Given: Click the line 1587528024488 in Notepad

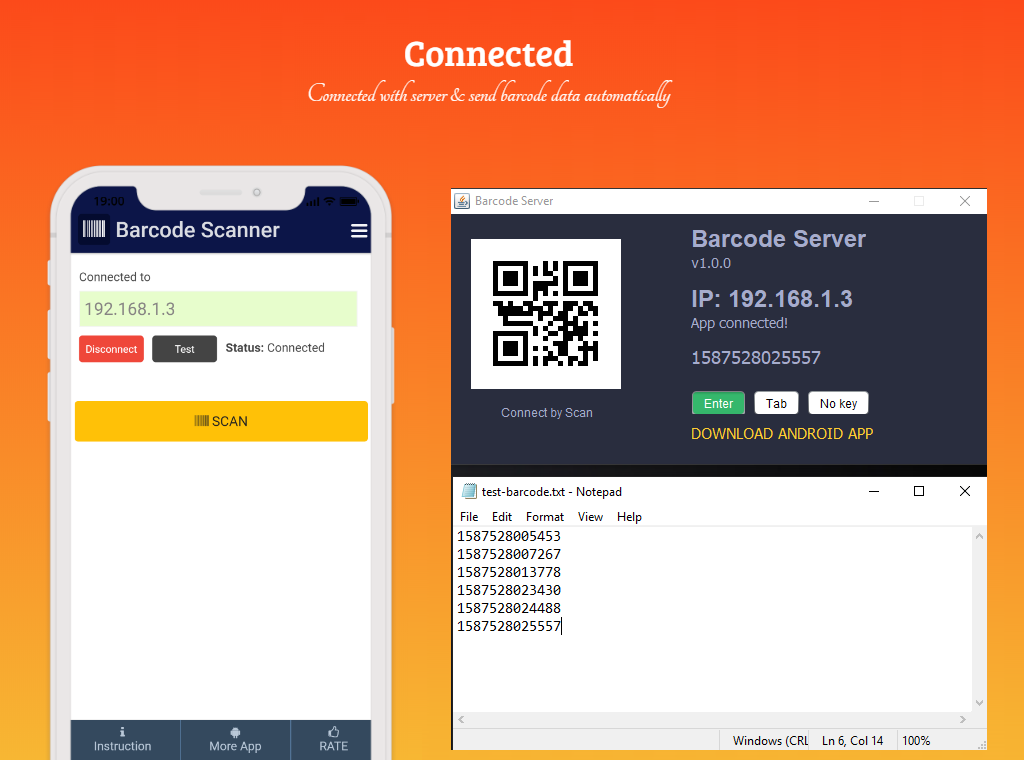Looking at the screenshot, I should (509, 608).
